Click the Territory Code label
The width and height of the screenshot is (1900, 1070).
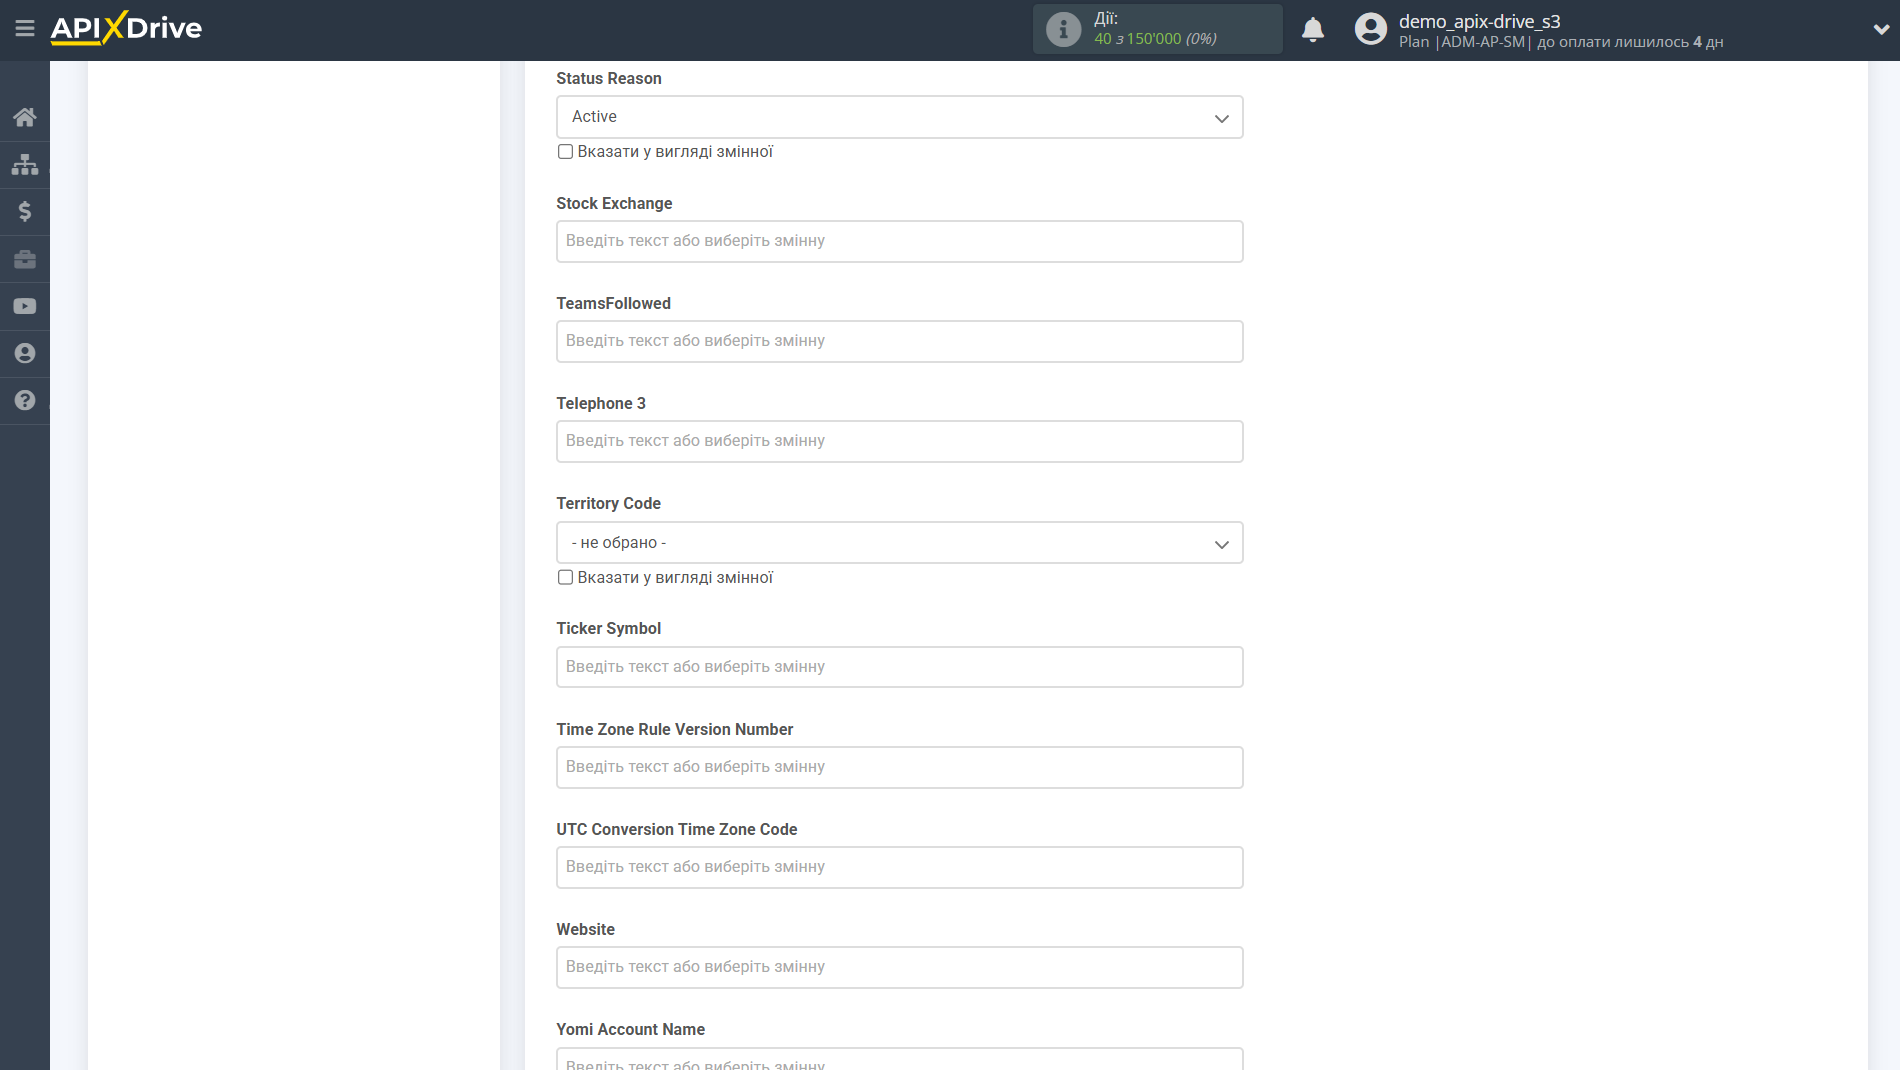tap(608, 503)
